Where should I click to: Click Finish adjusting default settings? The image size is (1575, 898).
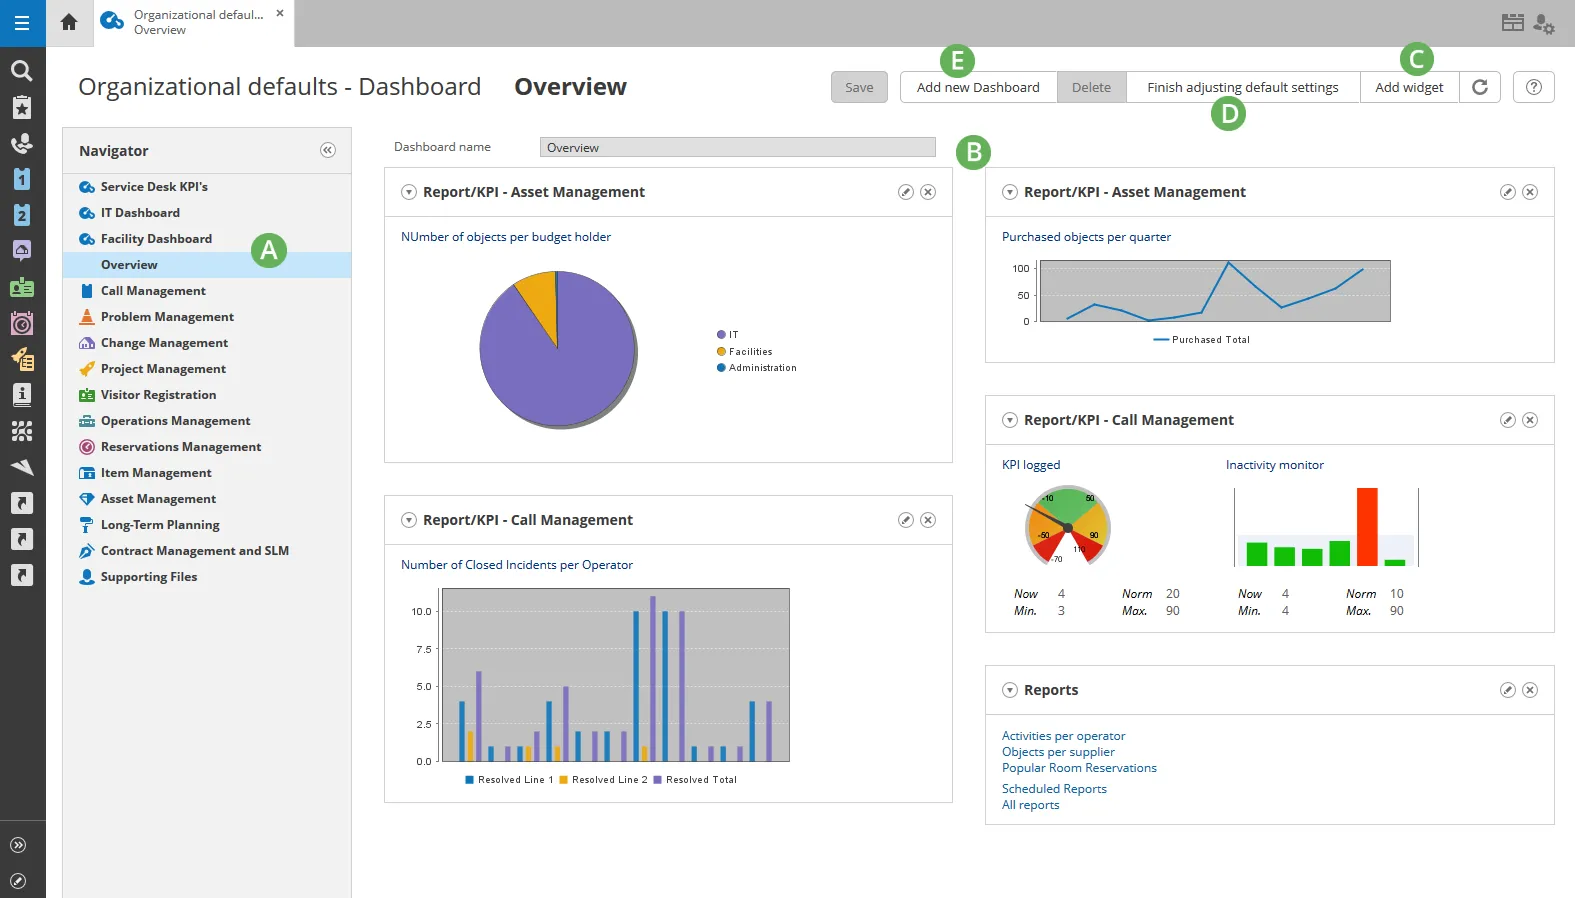(x=1243, y=87)
